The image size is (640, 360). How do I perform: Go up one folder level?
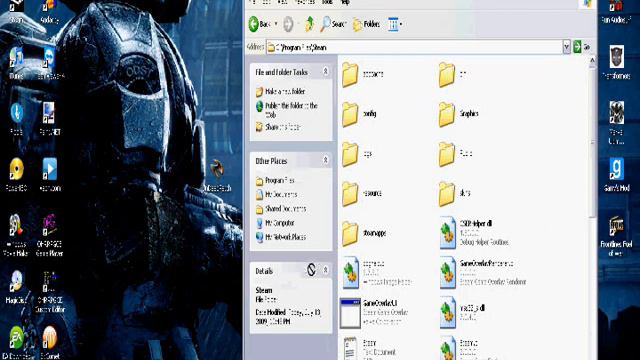[309, 24]
